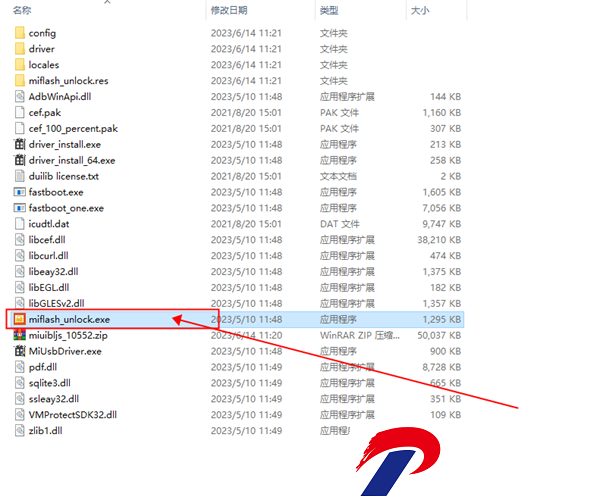Viewport: 600px width, 503px height.
Task: Select the libGLESv2.dll file name
Action: (x=56, y=303)
